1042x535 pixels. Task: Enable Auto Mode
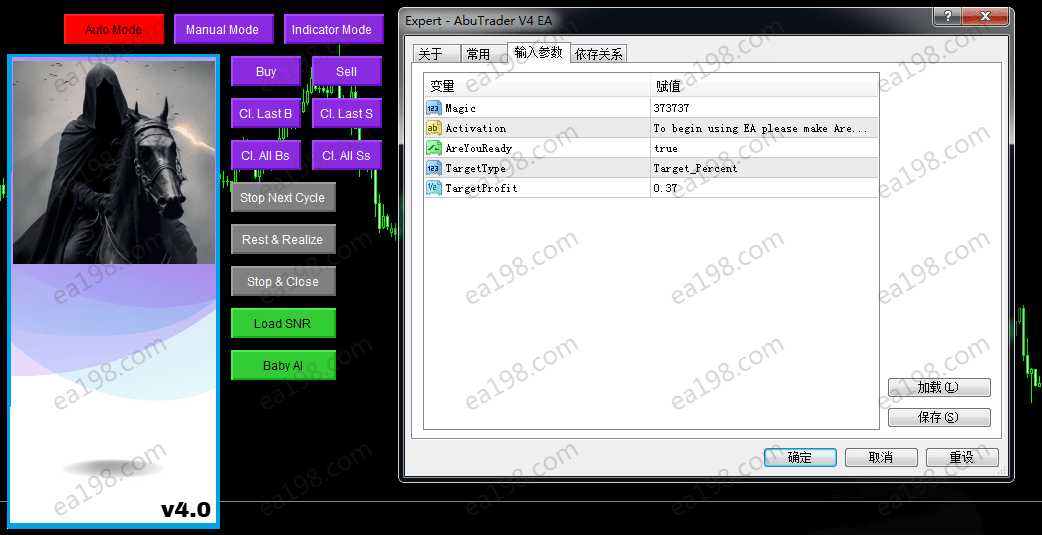(x=113, y=30)
